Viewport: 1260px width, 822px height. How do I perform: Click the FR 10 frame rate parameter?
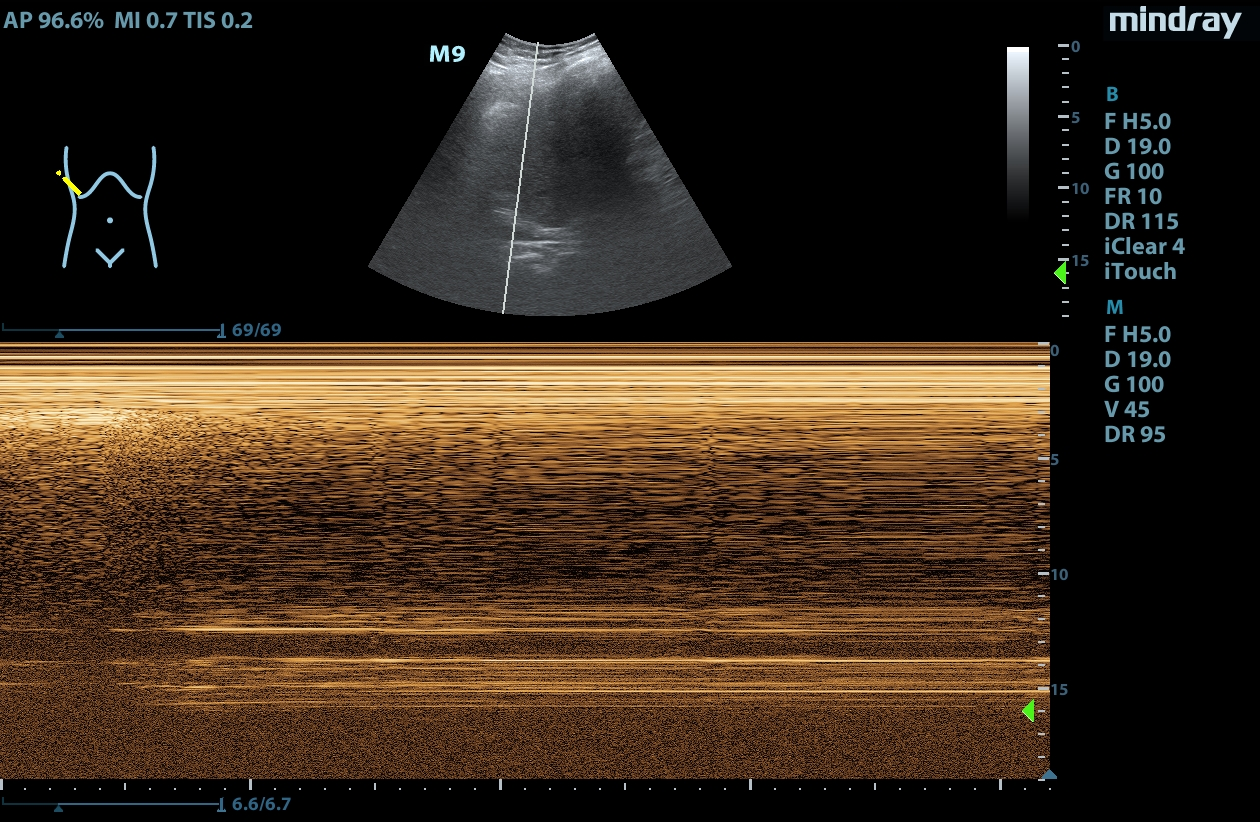pos(1132,196)
